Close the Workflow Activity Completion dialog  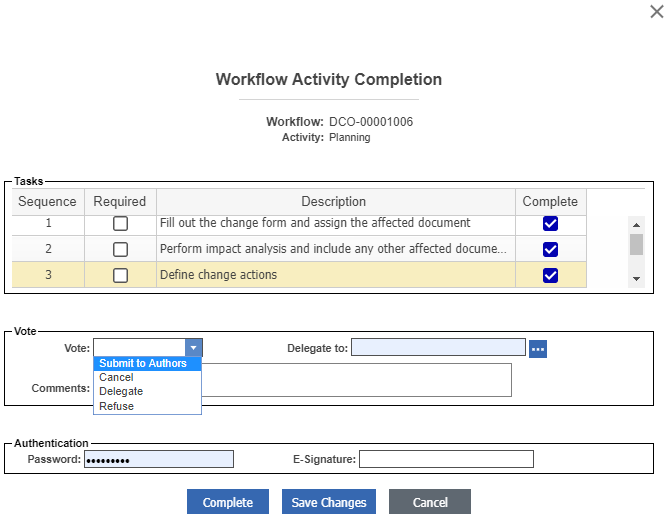pyautogui.click(x=656, y=12)
